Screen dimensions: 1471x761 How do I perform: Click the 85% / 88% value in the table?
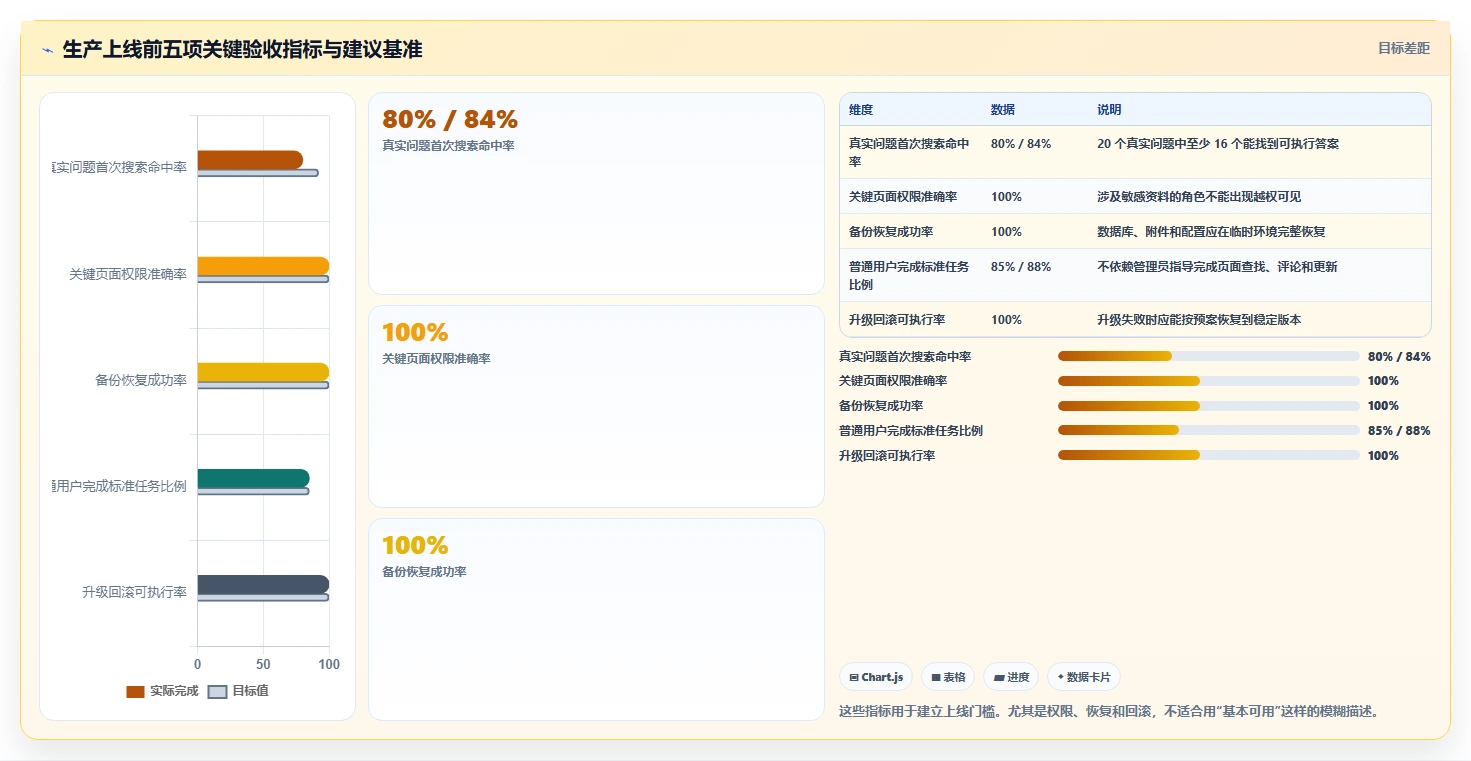[x=1021, y=267]
